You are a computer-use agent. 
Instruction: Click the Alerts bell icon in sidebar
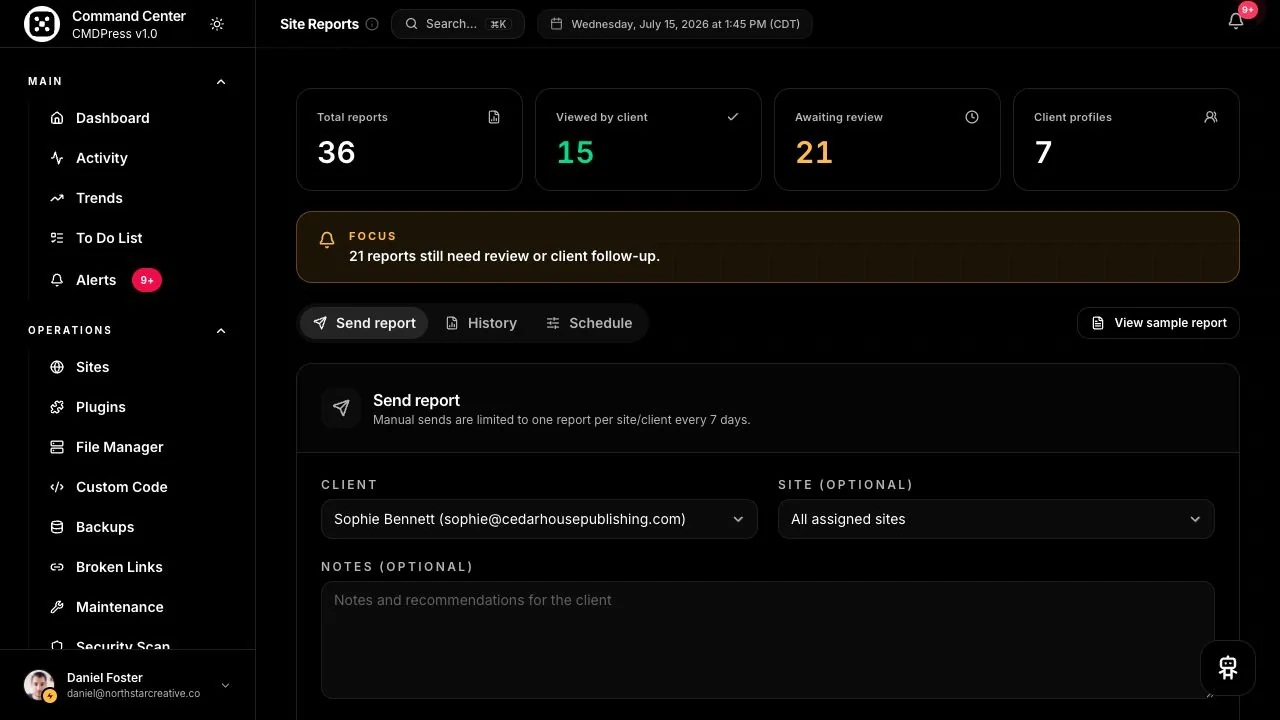(57, 280)
